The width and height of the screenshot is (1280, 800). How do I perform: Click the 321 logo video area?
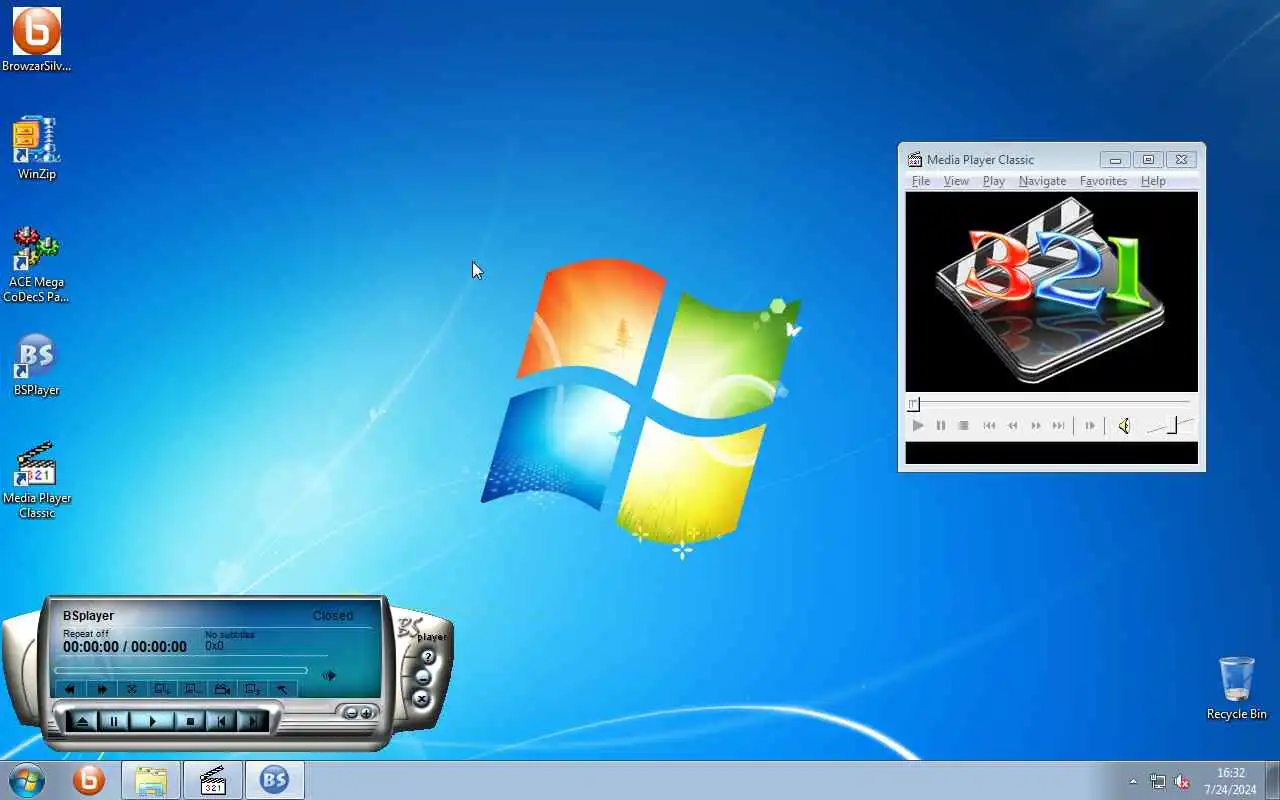(x=1051, y=291)
